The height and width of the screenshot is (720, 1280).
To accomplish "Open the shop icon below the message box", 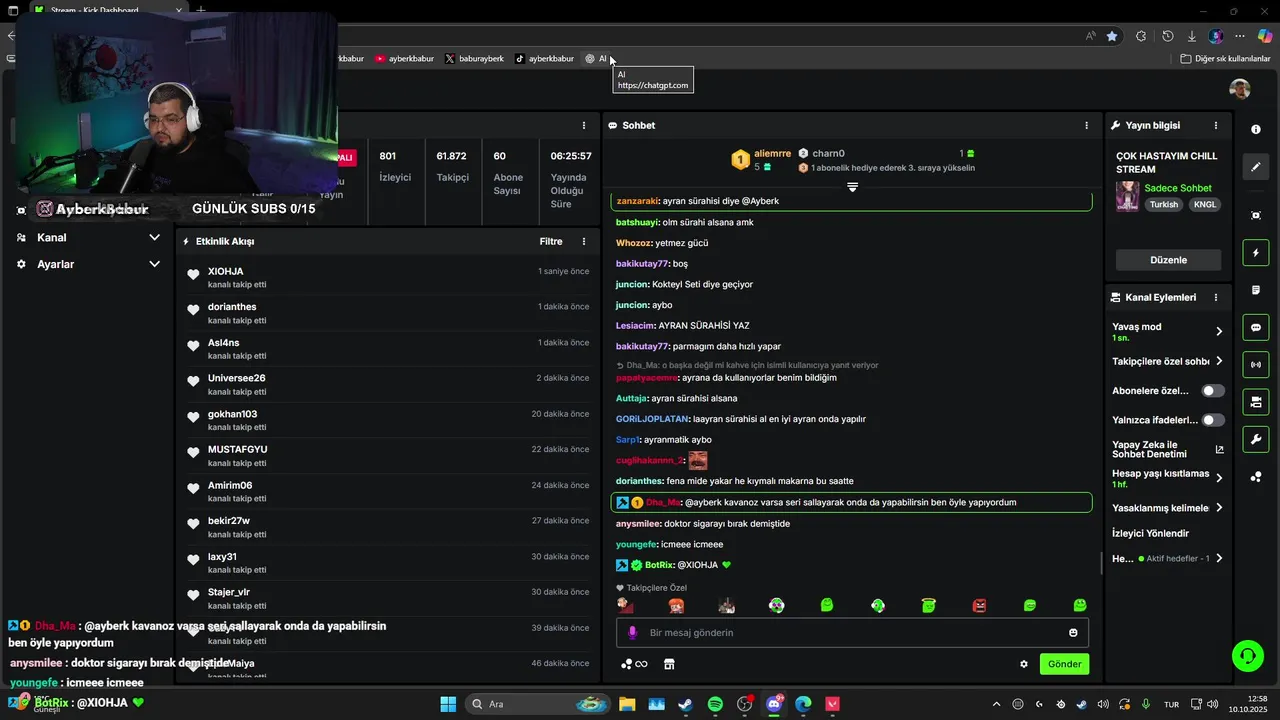I will (670, 664).
